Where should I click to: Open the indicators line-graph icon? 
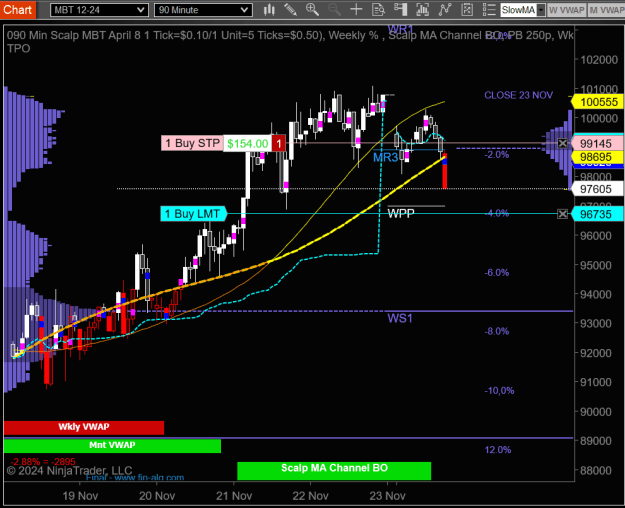point(444,10)
